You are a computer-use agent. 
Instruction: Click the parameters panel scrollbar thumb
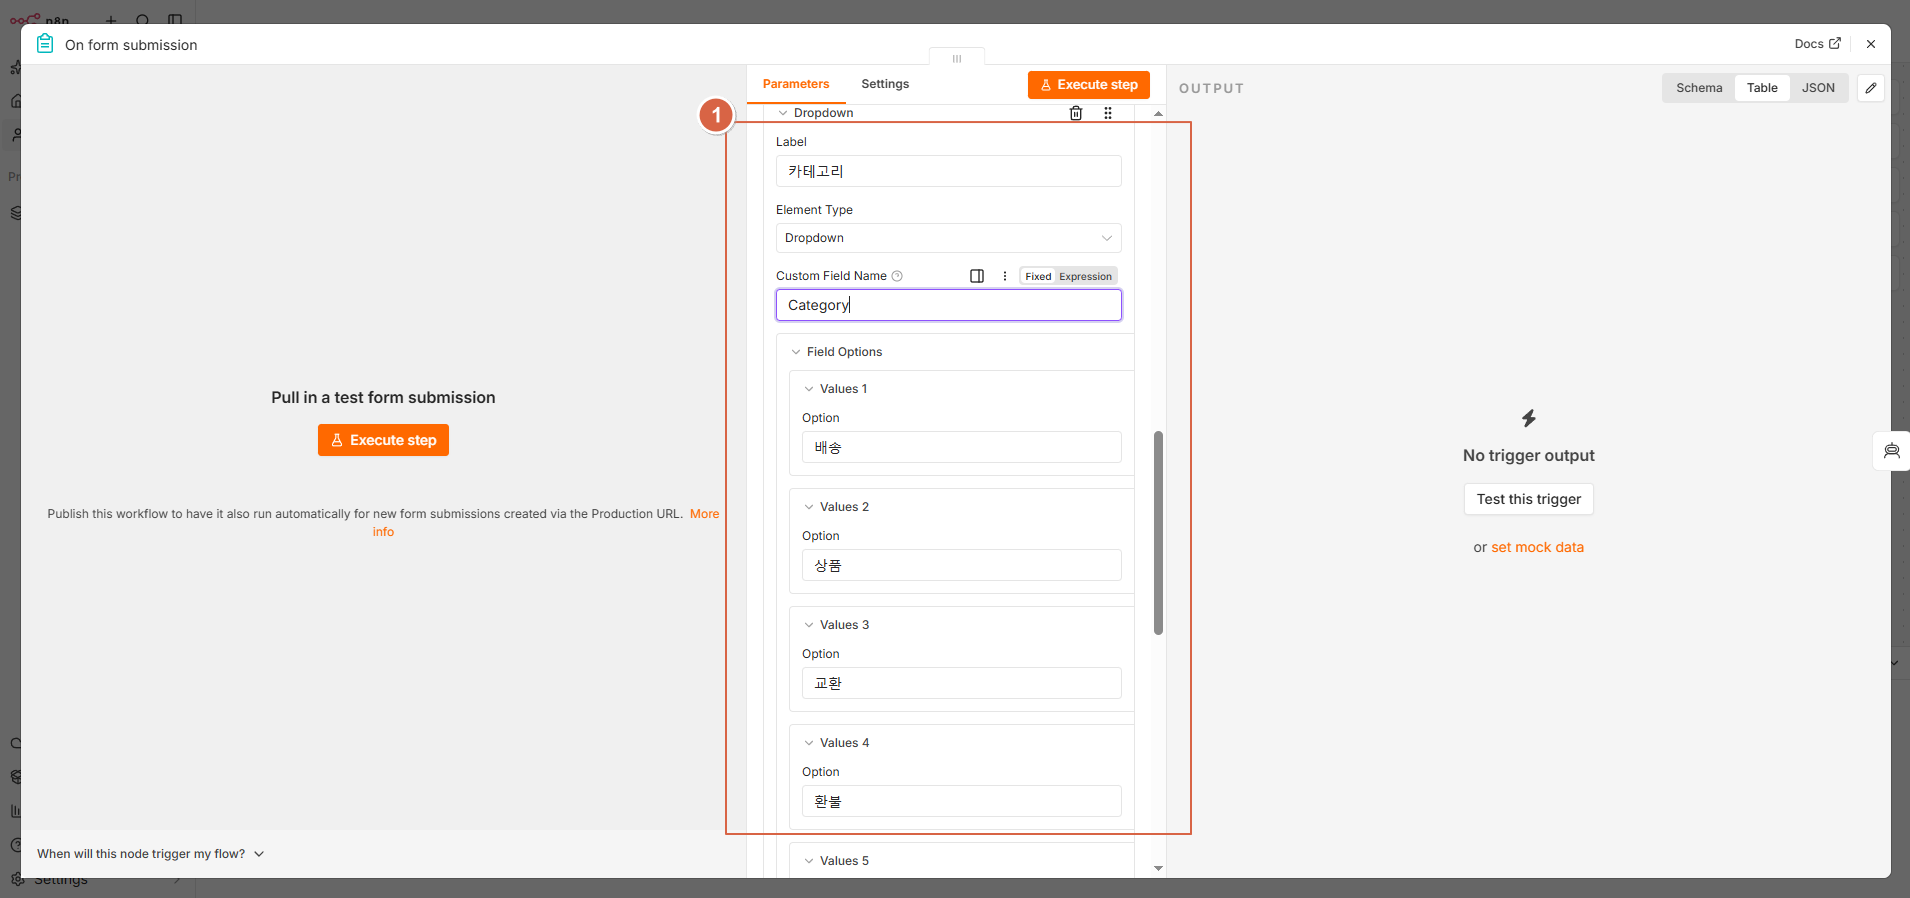click(1158, 533)
